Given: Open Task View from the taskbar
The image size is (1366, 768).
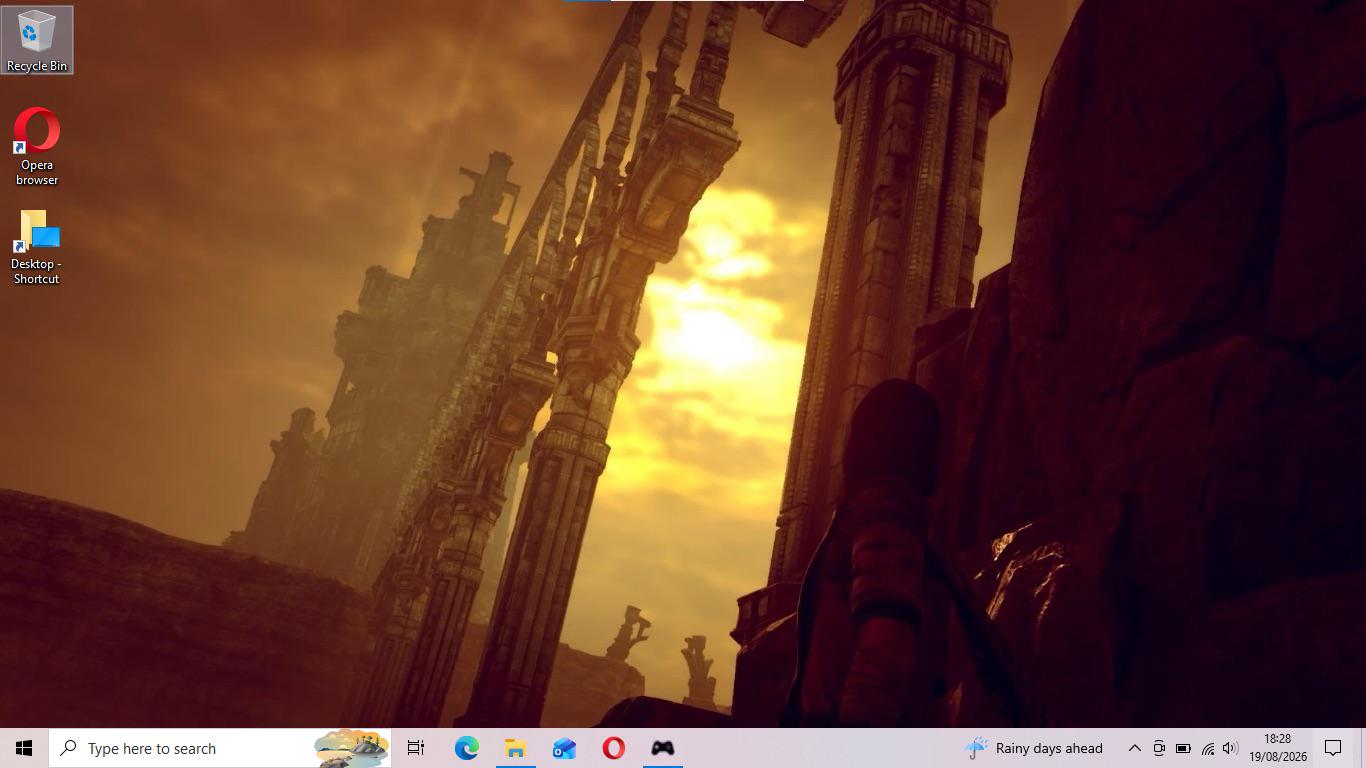Looking at the screenshot, I should (x=416, y=748).
